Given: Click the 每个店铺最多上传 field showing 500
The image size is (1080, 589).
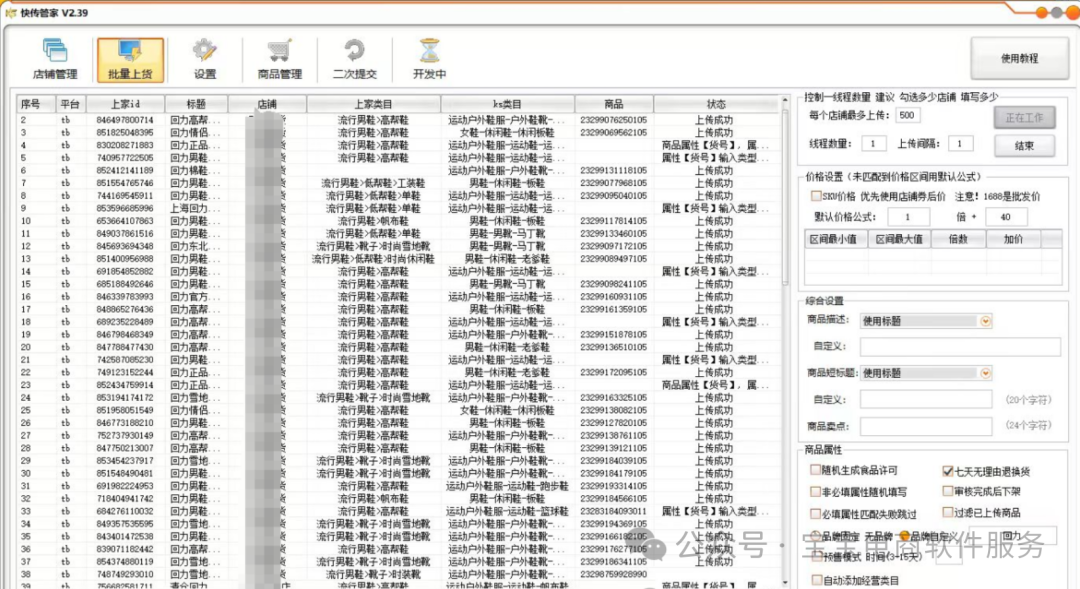Looking at the screenshot, I should coord(907,116).
